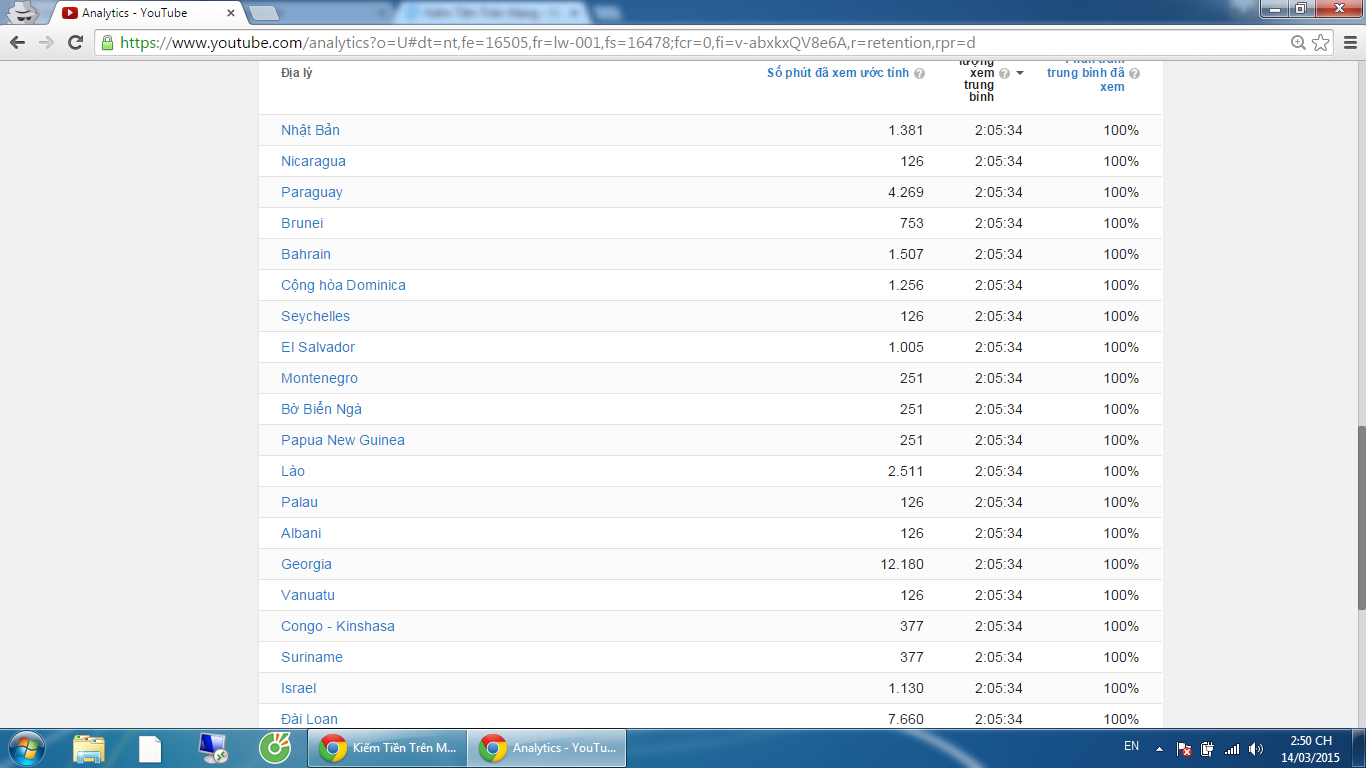
Task: Switch to the Analytics - YouTube tab
Action: [145, 13]
